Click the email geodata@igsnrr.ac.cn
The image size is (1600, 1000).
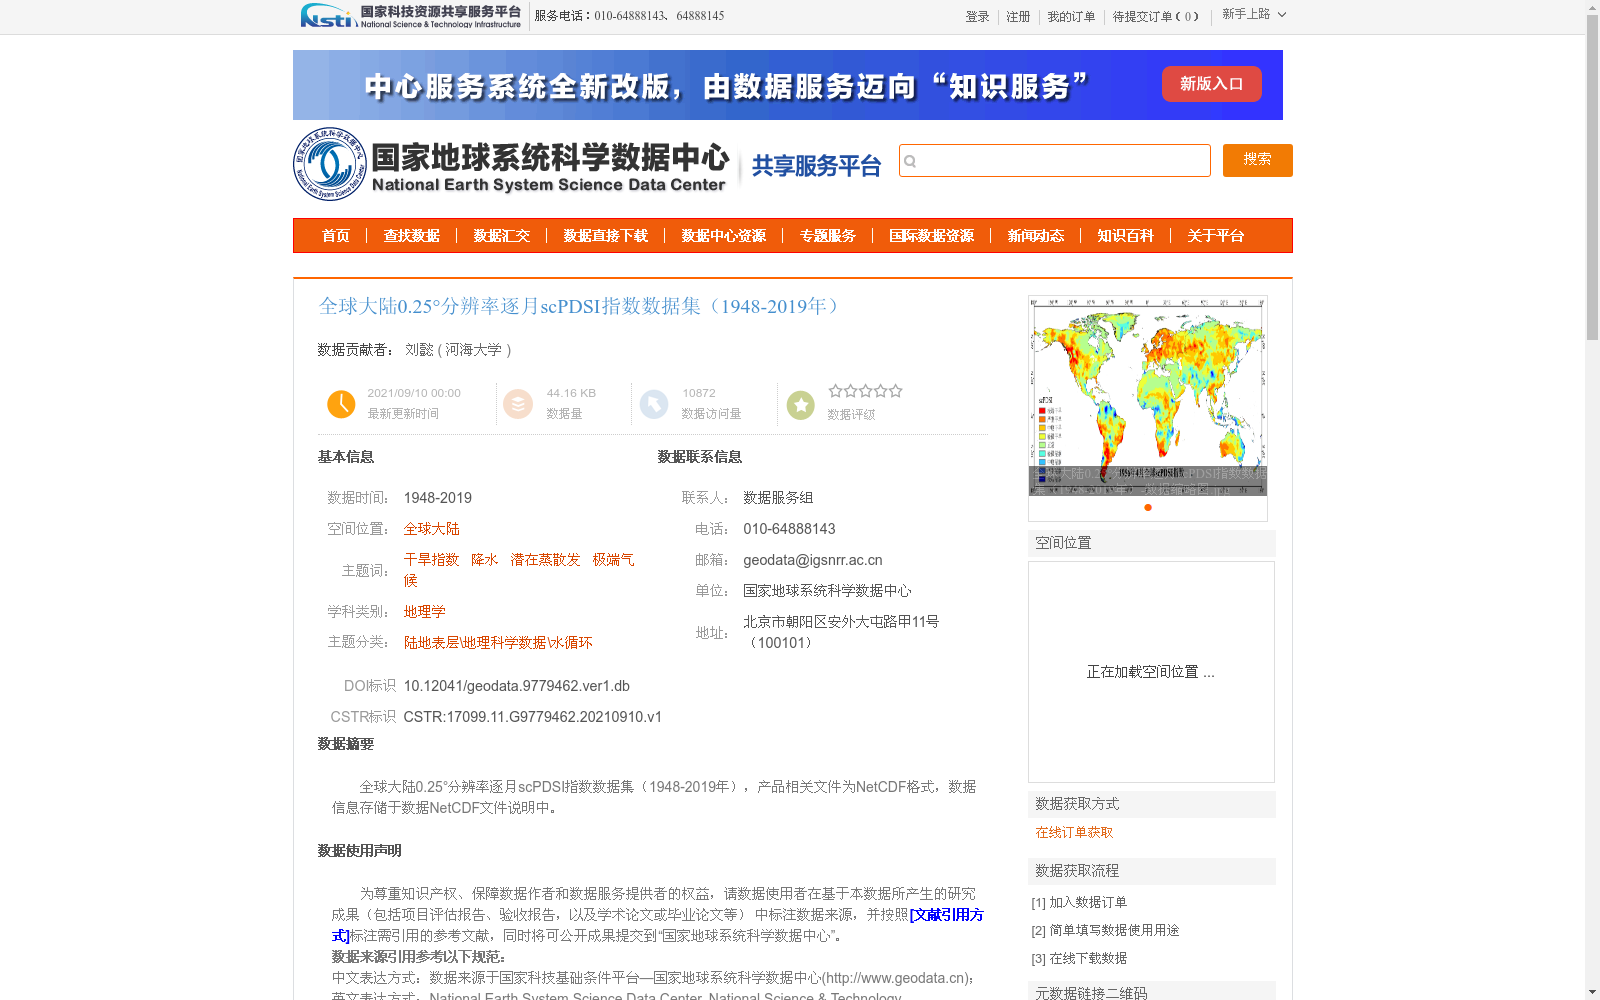813,560
